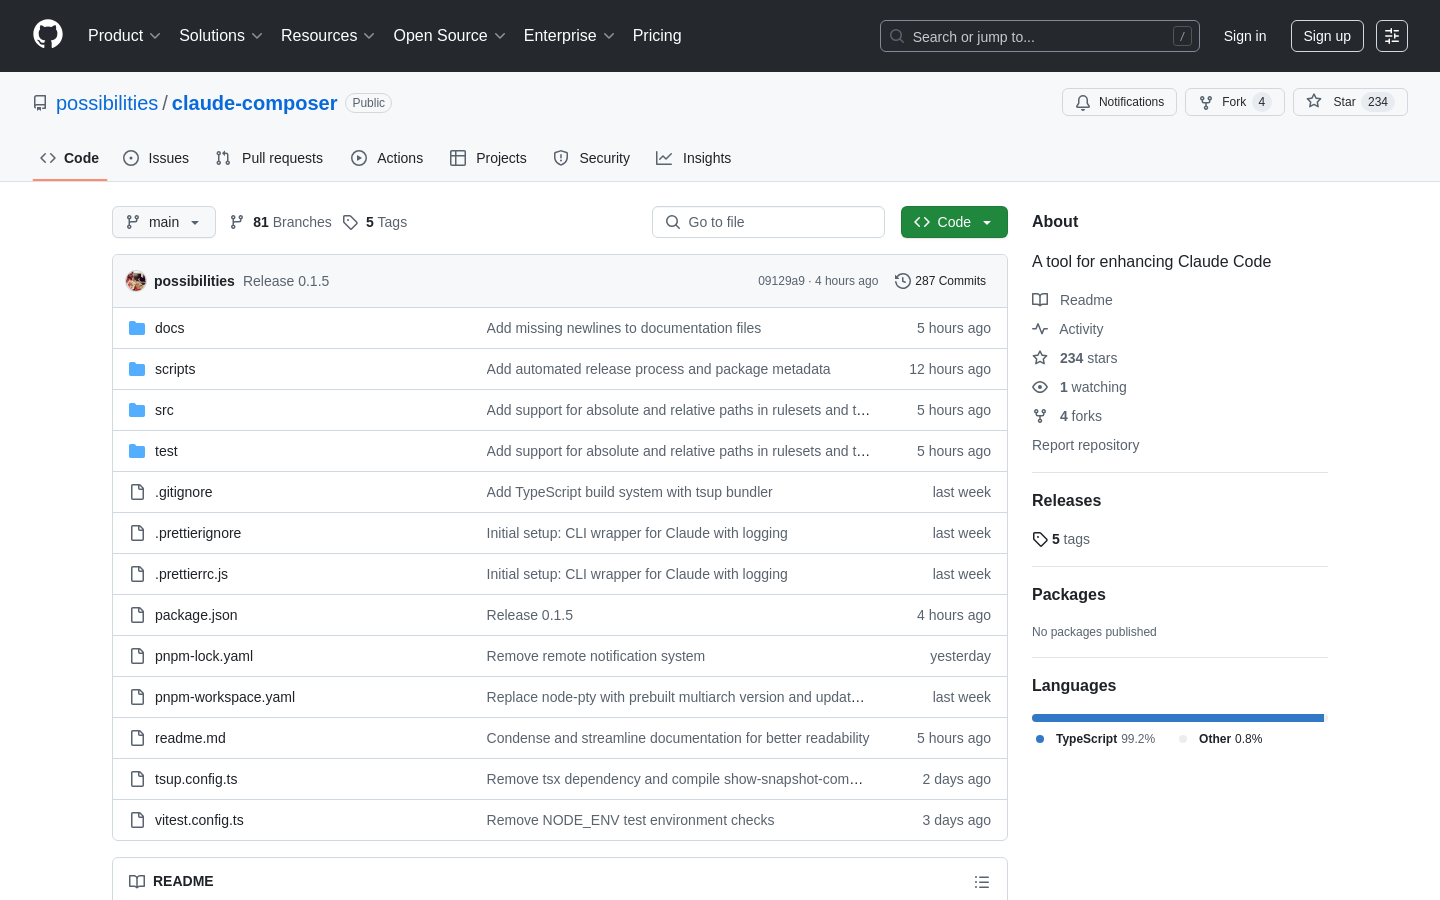Viewport: 1440px width, 900px height.
Task: Click the docs folder icon
Action: (x=137, y=328)
